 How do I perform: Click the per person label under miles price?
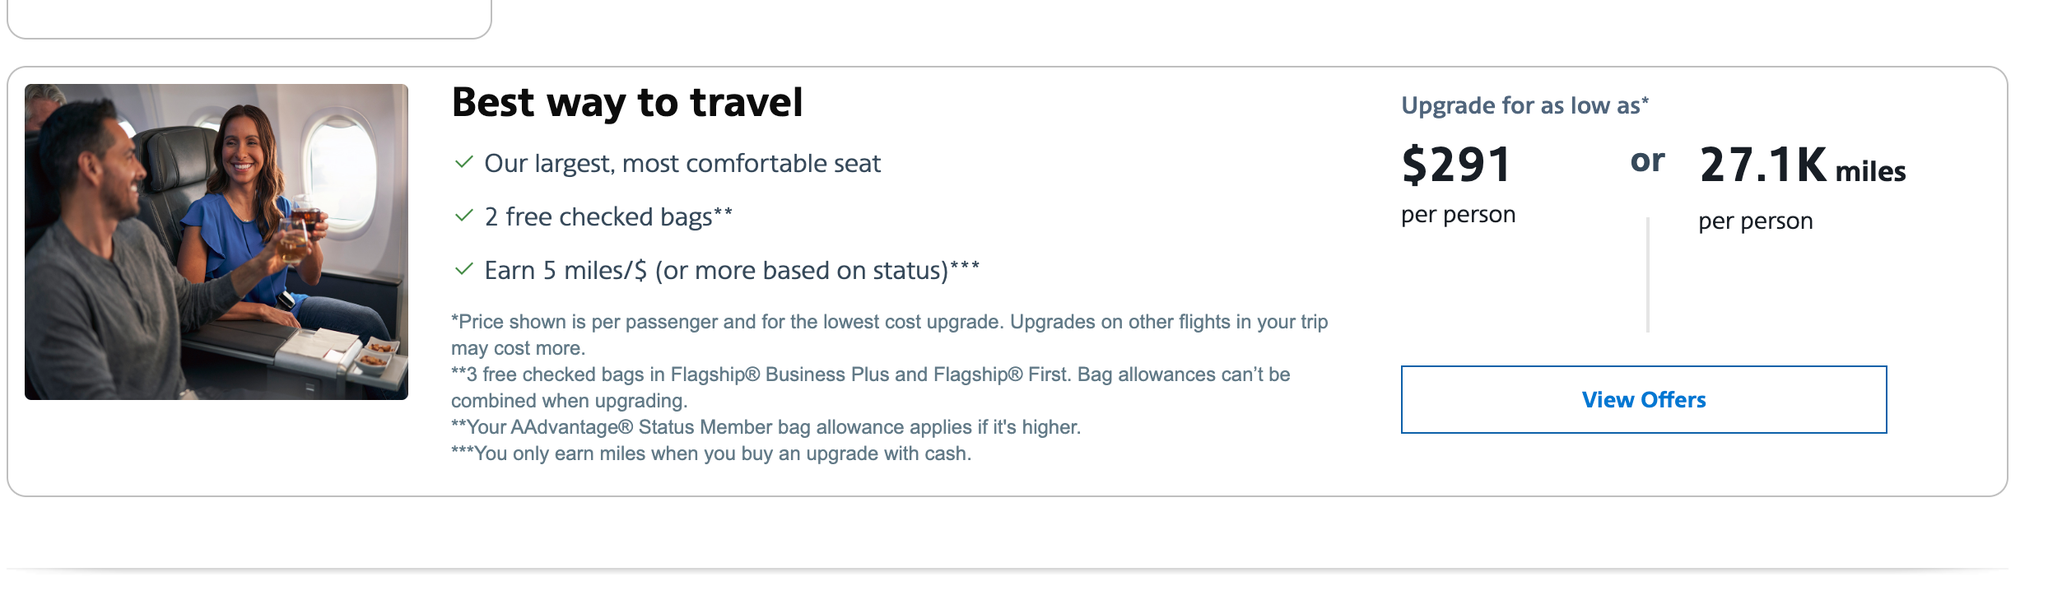[x=1755, y=220]
